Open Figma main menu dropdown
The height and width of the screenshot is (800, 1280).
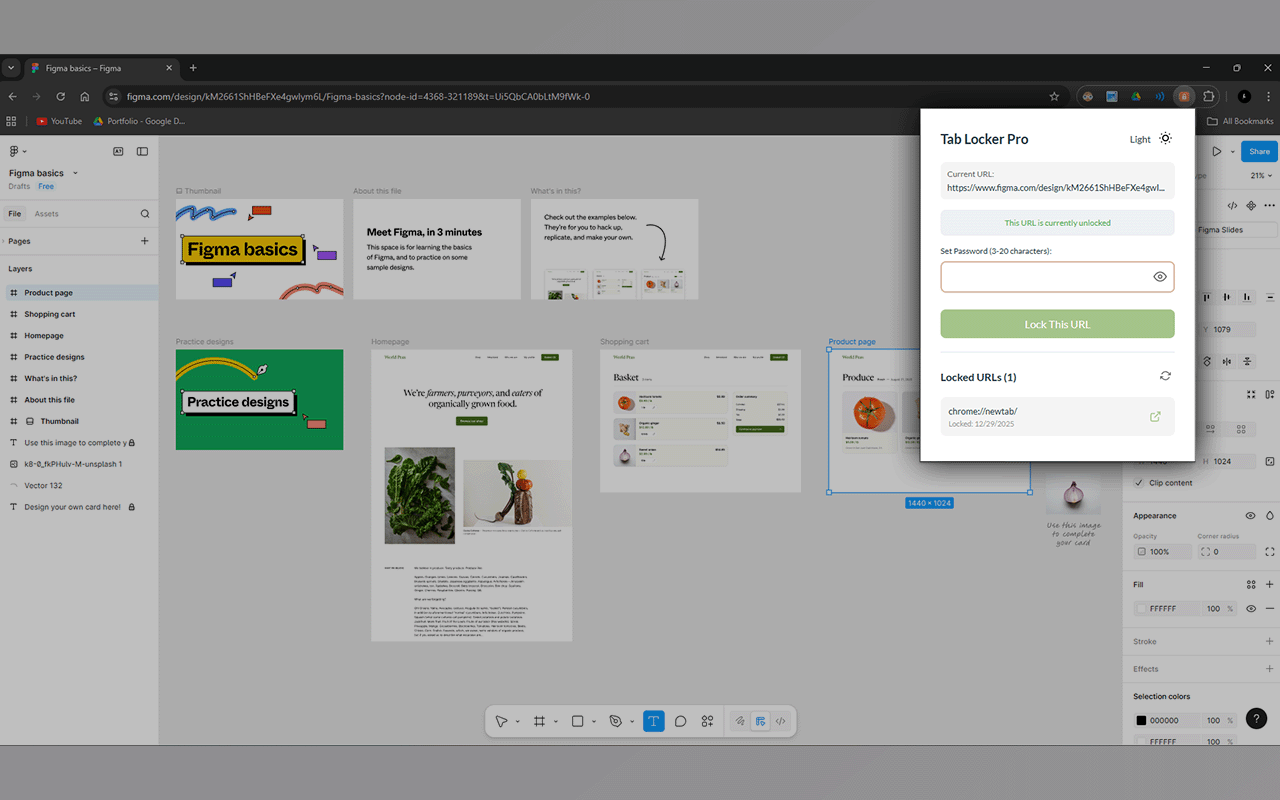(17, 152)
